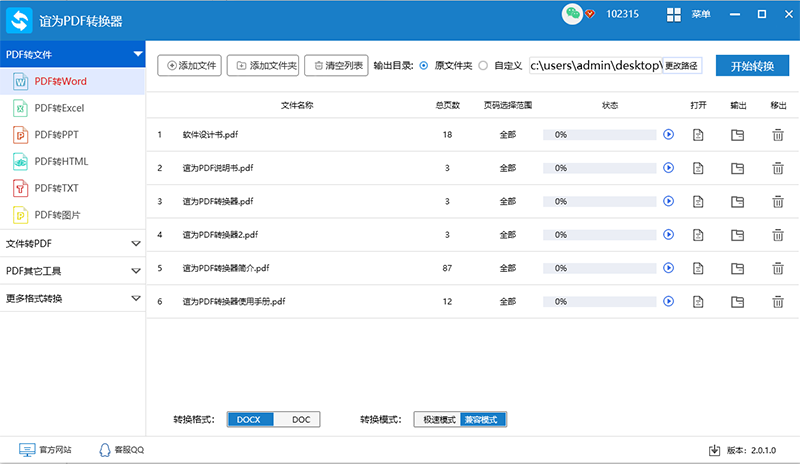Choose 极速模式 conversion mode
The image size is (800, 464).
[438, 419]
